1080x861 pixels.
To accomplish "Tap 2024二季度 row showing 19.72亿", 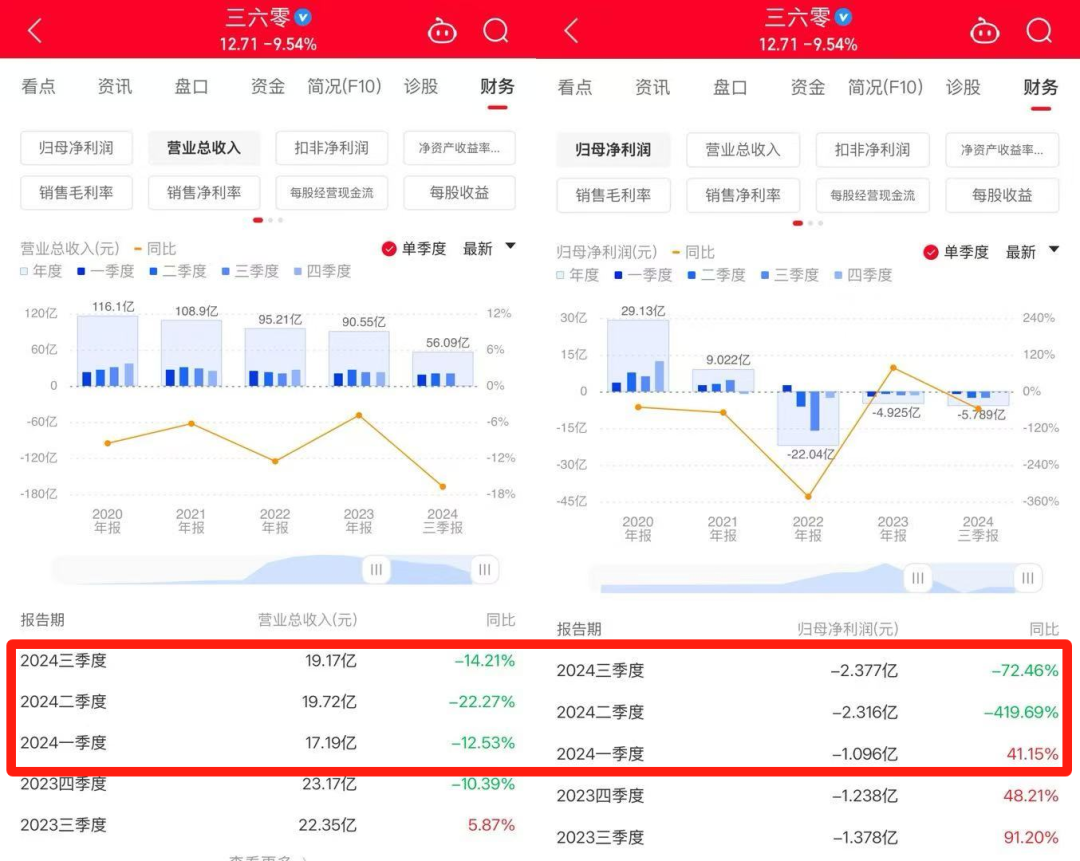I will click(x=267, y=702).
